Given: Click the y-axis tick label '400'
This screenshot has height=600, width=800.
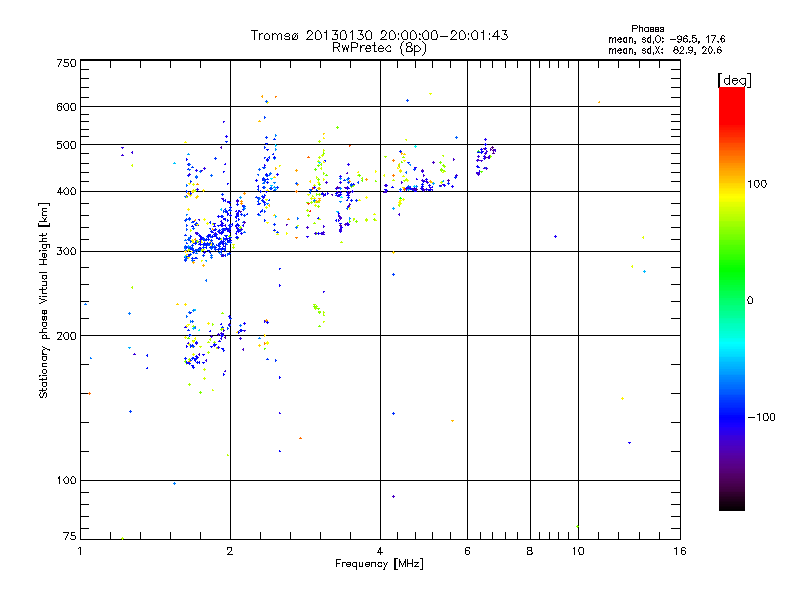Looking at the screenshot, I should pyautogui.click(x=67, y=192).
